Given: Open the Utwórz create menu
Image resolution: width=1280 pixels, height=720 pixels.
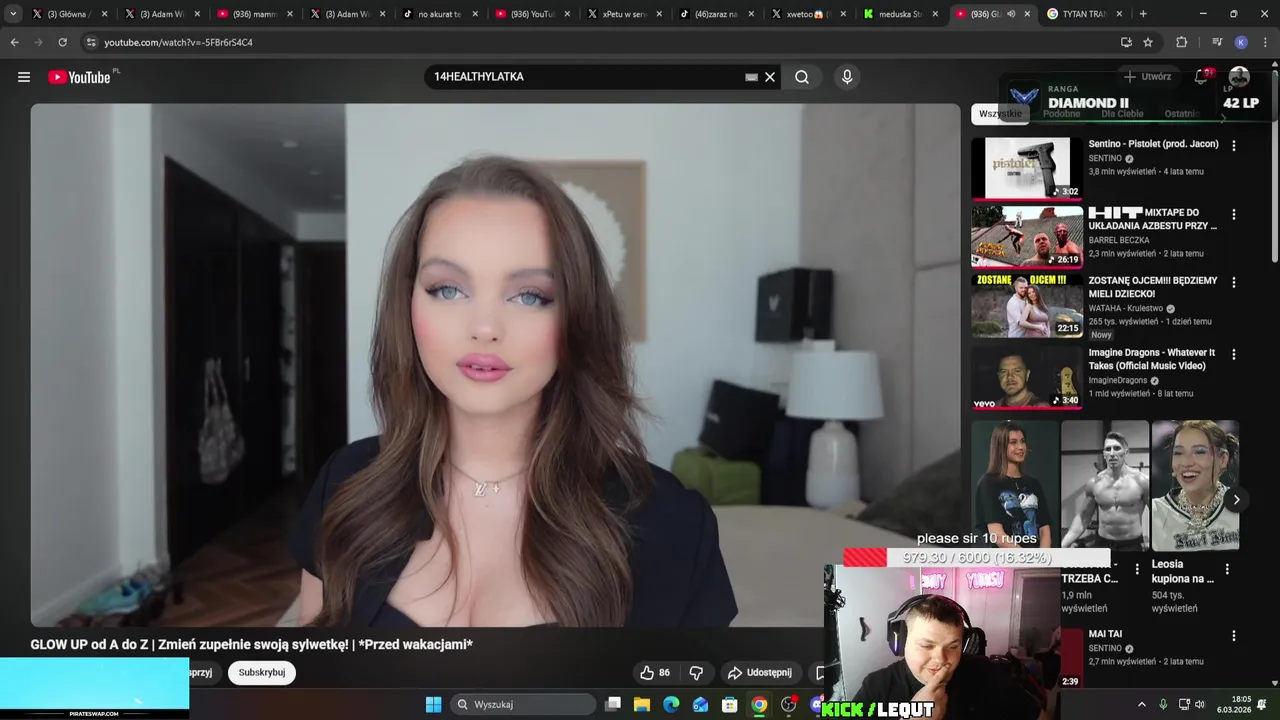Looking at the screenshot, I should tap(1147, 77).
